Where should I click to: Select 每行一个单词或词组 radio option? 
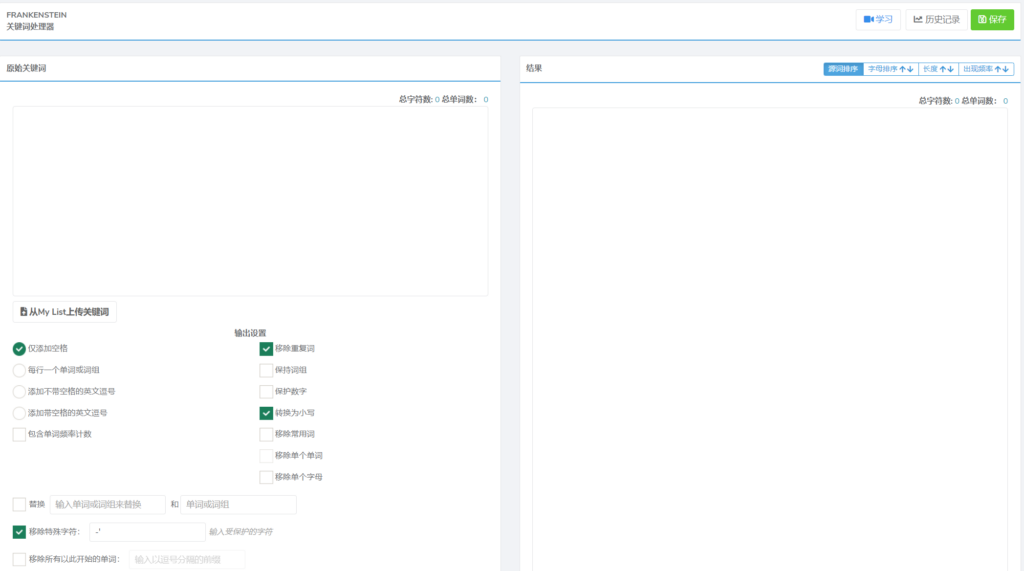19,370
